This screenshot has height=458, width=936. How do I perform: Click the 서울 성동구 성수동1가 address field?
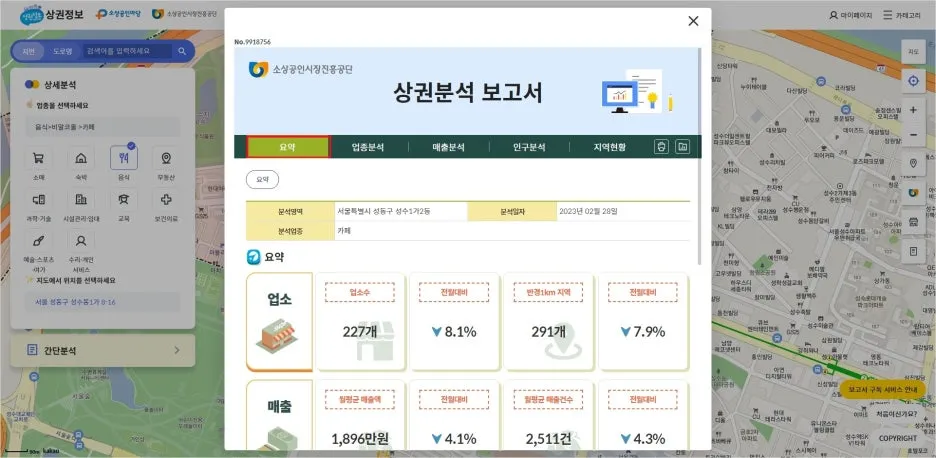coord(103,302)
